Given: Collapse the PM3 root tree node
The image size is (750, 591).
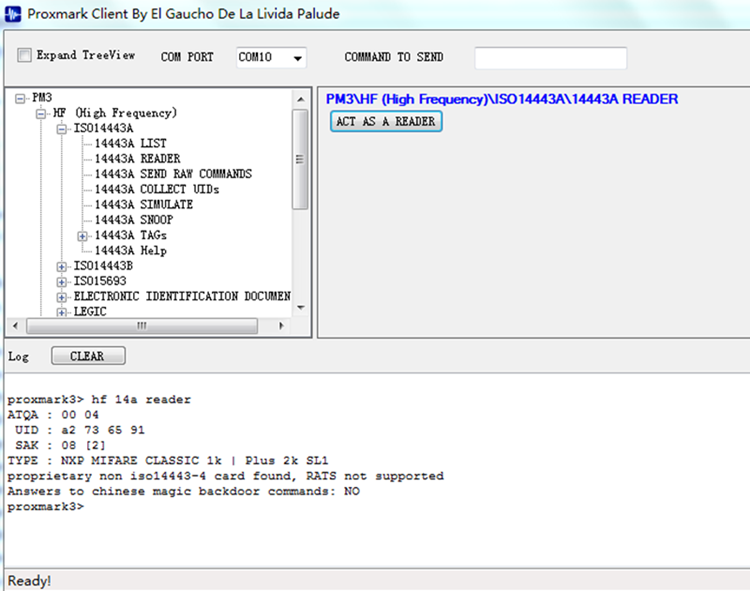Looking at the screenshot, I should (x=21, y=98).
